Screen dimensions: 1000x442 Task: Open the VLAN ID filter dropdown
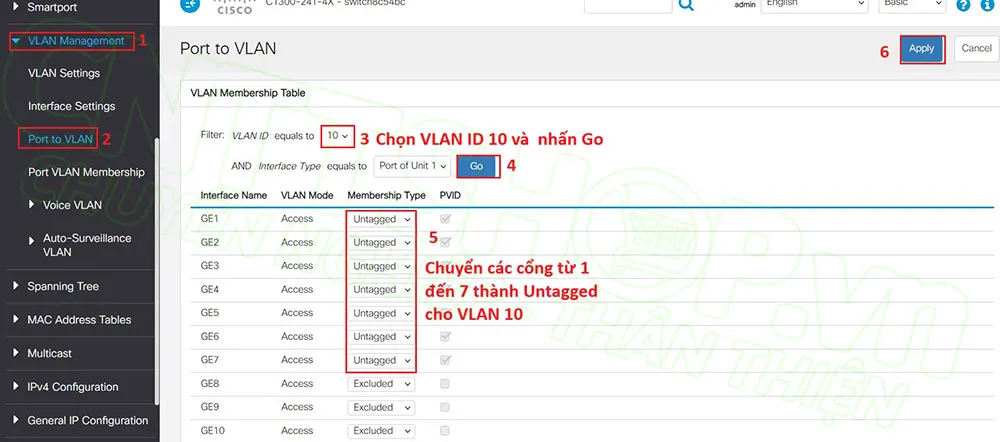click(337, 136)
